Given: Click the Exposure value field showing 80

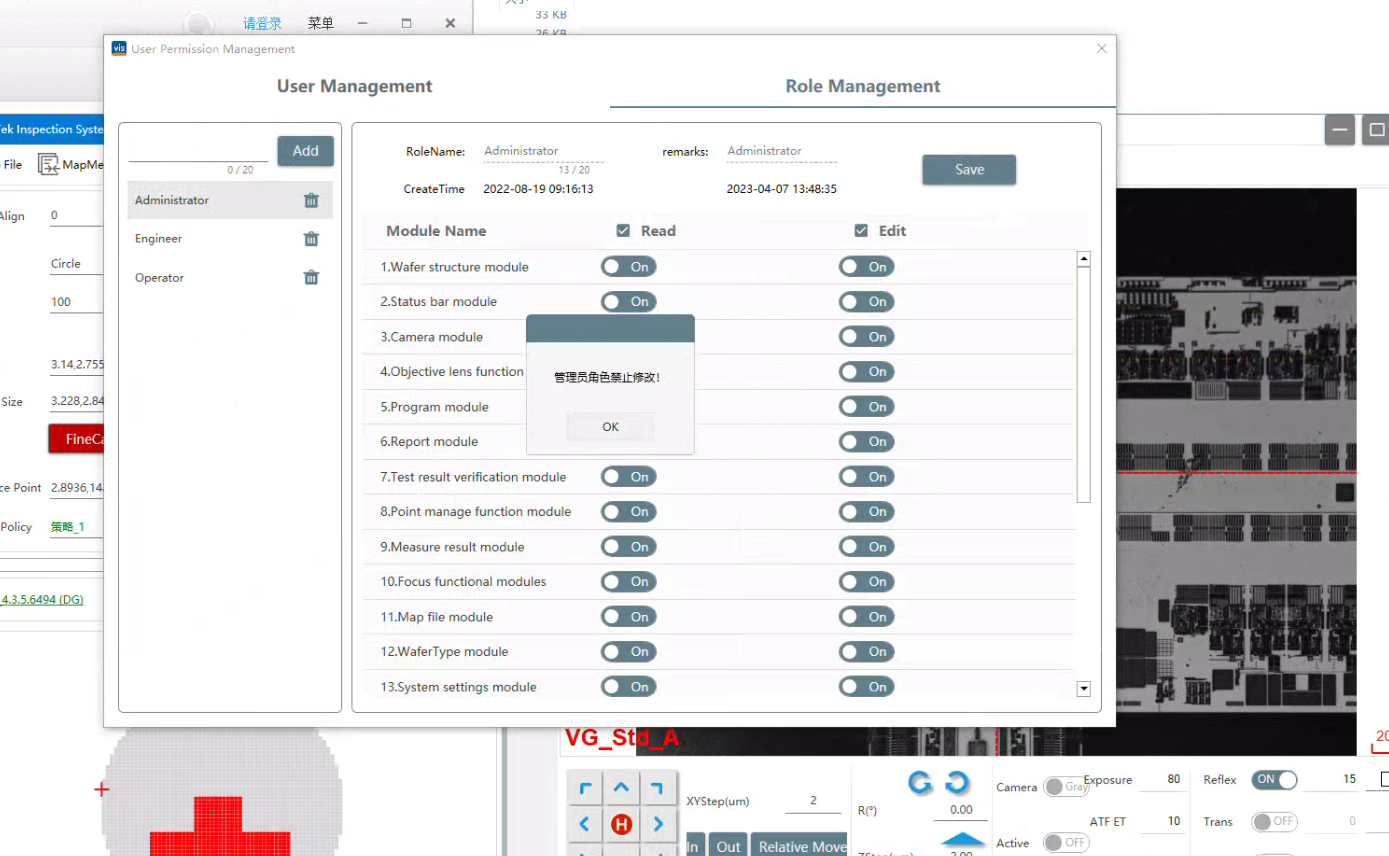Looking at the screenshot, I should click(1163, 780).
